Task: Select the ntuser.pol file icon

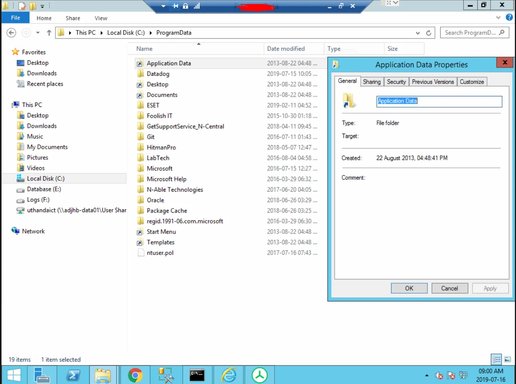Action: tap(140, 253)
